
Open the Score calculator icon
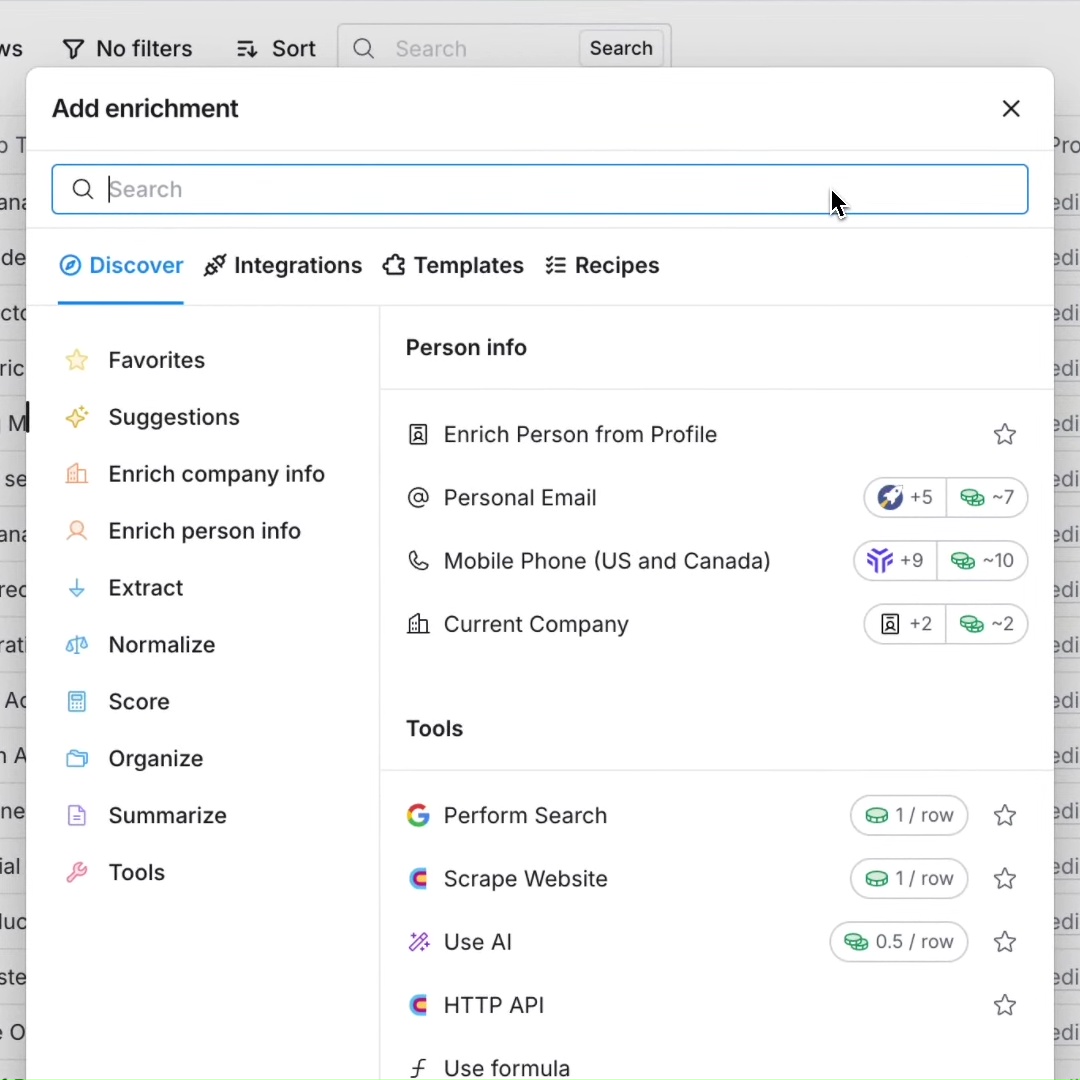77,702
